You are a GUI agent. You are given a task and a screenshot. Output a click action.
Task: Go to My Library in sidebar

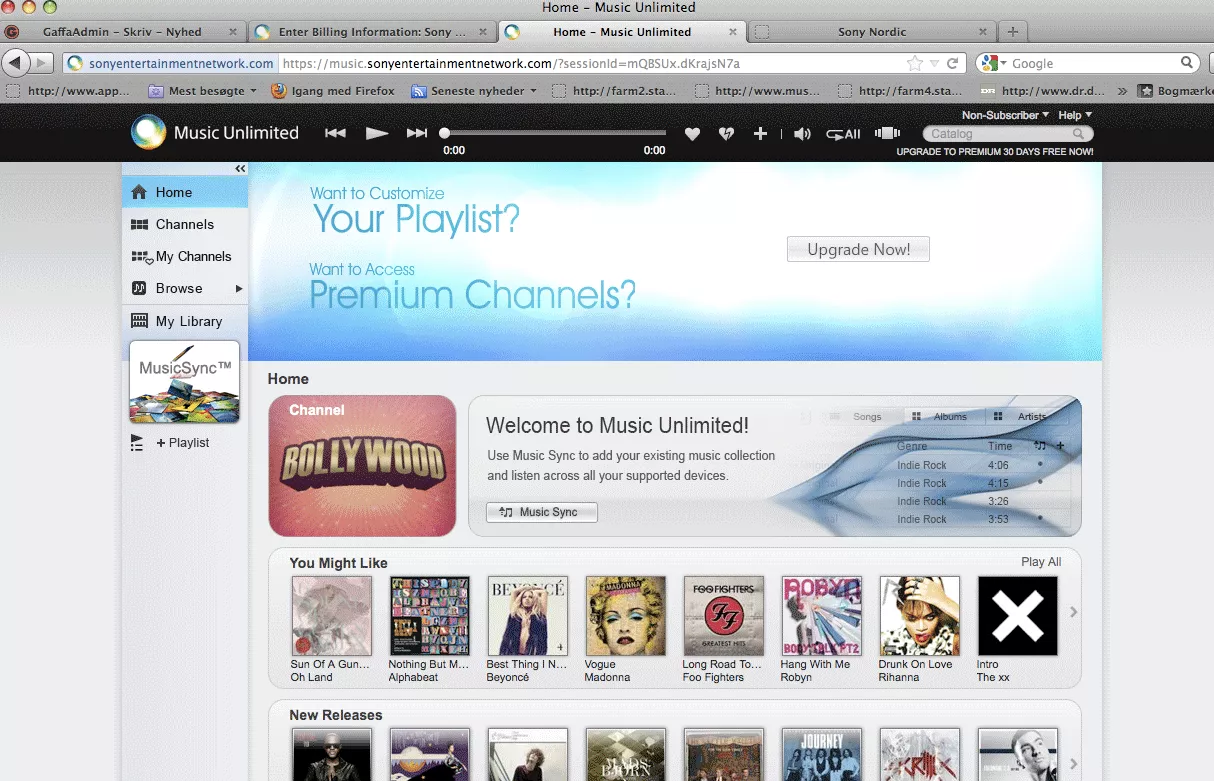click(x=188, y=321)
